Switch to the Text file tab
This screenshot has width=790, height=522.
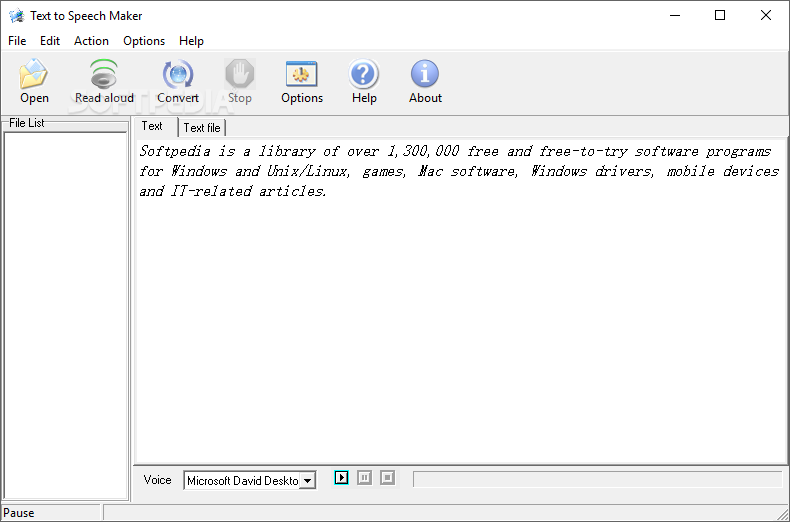(202, 128)
